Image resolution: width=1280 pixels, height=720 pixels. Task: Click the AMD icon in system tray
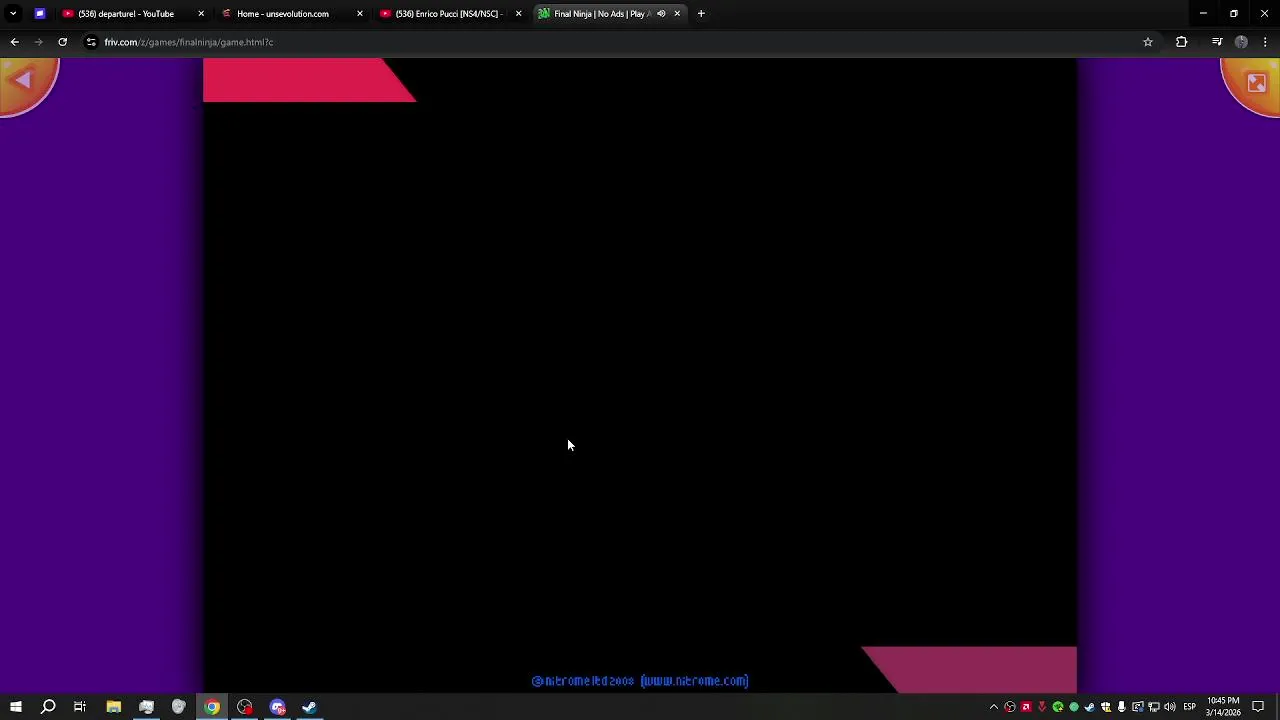pos(1026,707)
